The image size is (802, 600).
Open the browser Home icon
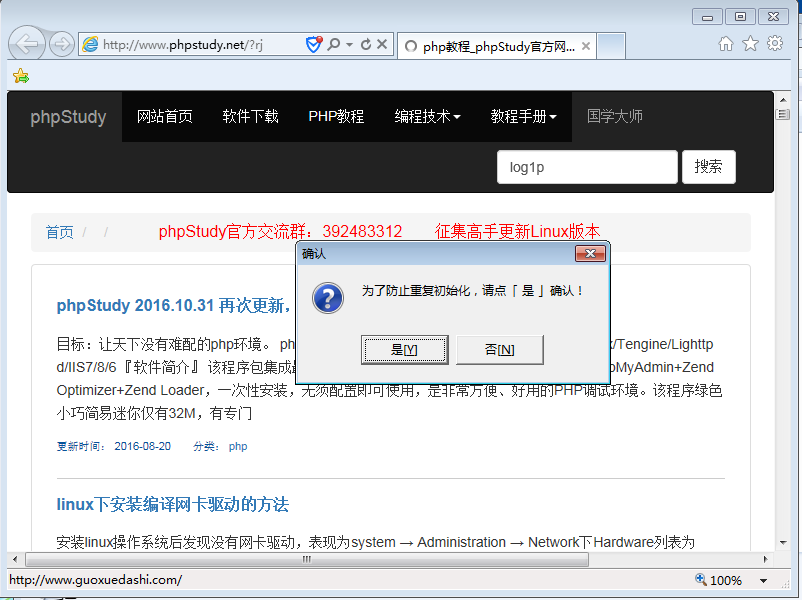(726, 43)
